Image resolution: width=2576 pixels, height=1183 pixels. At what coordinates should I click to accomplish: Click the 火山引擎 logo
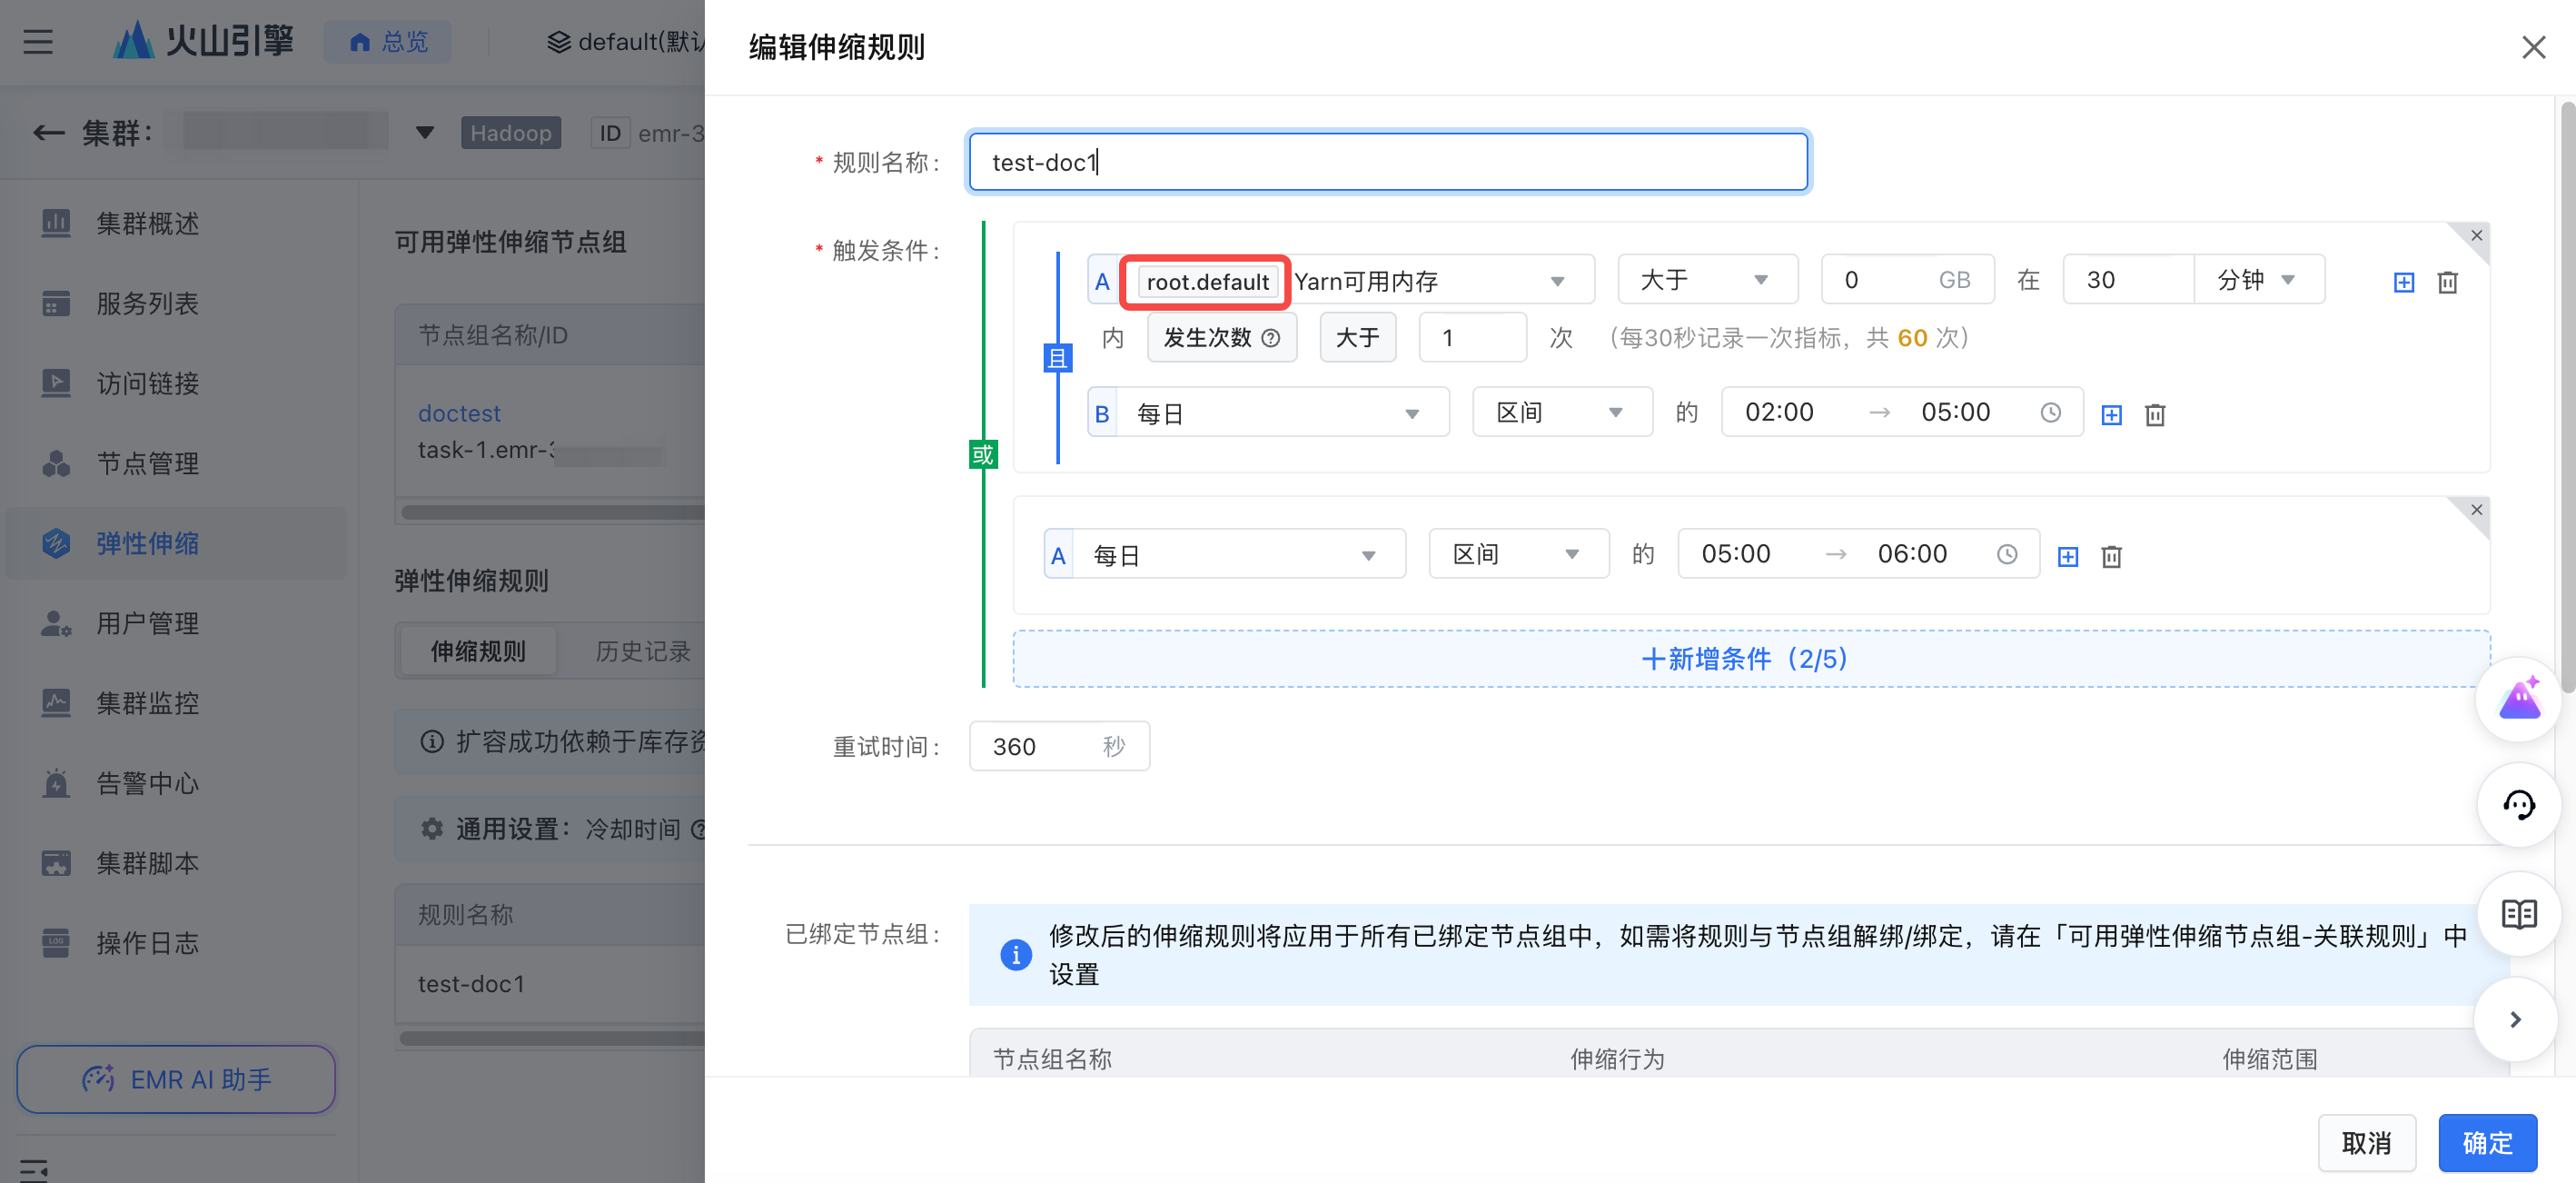(203, 41)
